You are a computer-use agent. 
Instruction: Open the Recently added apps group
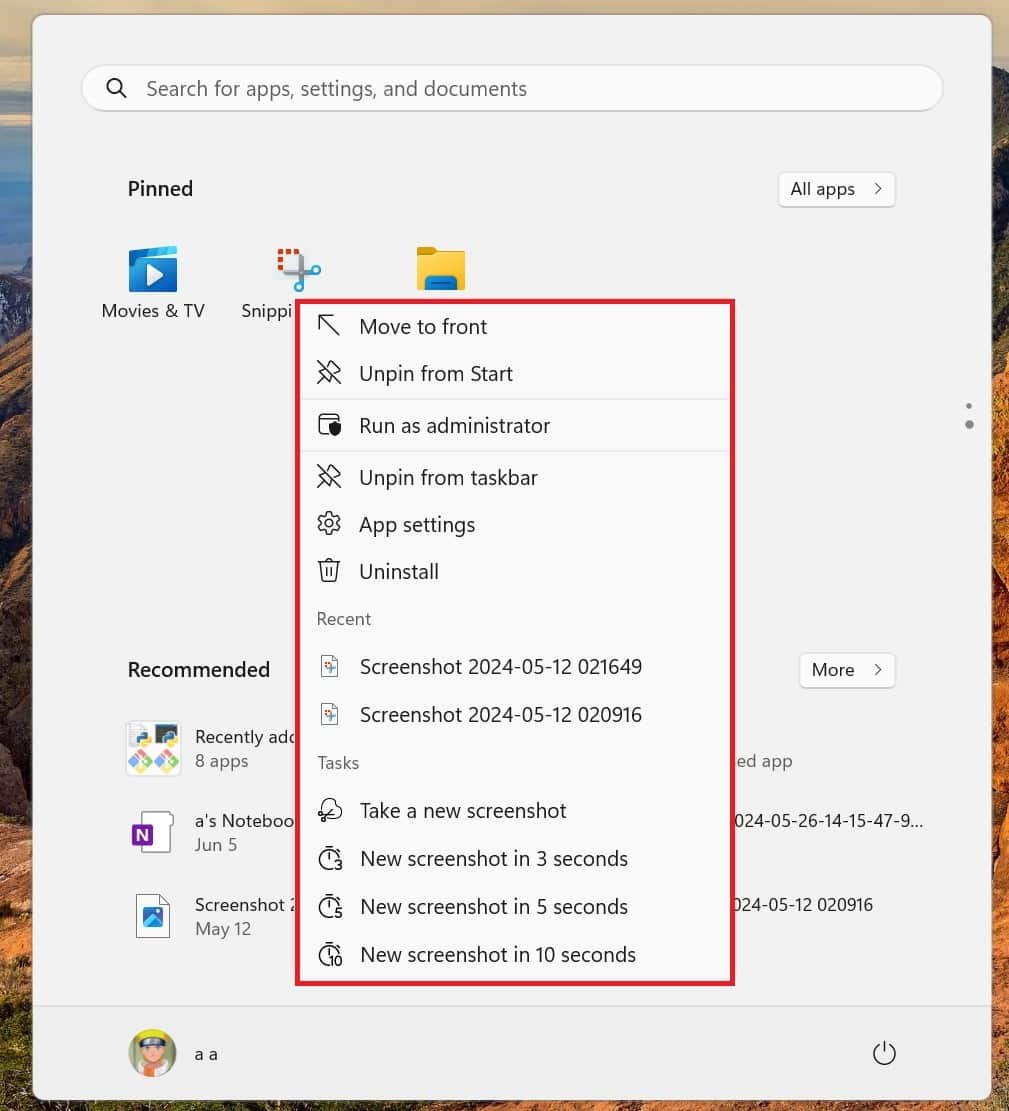(x=153, y=748)
